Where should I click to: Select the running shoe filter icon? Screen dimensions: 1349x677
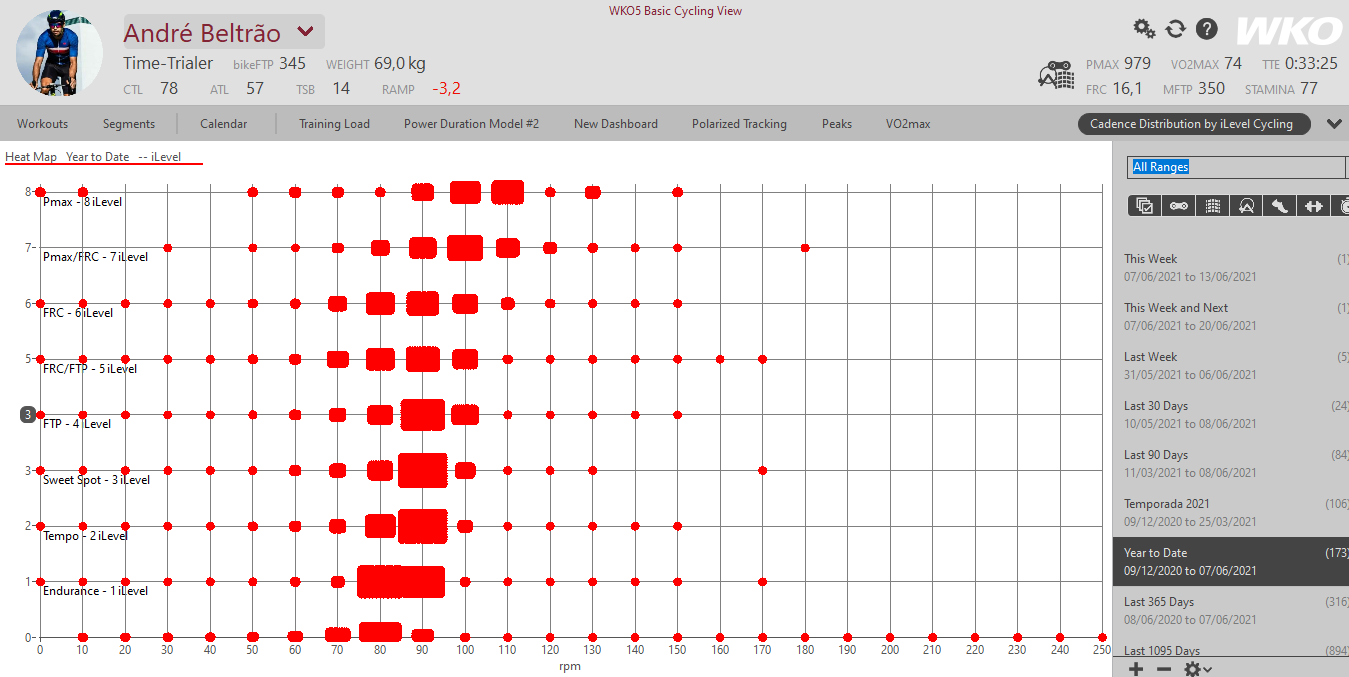click(x=1280, y=205)
